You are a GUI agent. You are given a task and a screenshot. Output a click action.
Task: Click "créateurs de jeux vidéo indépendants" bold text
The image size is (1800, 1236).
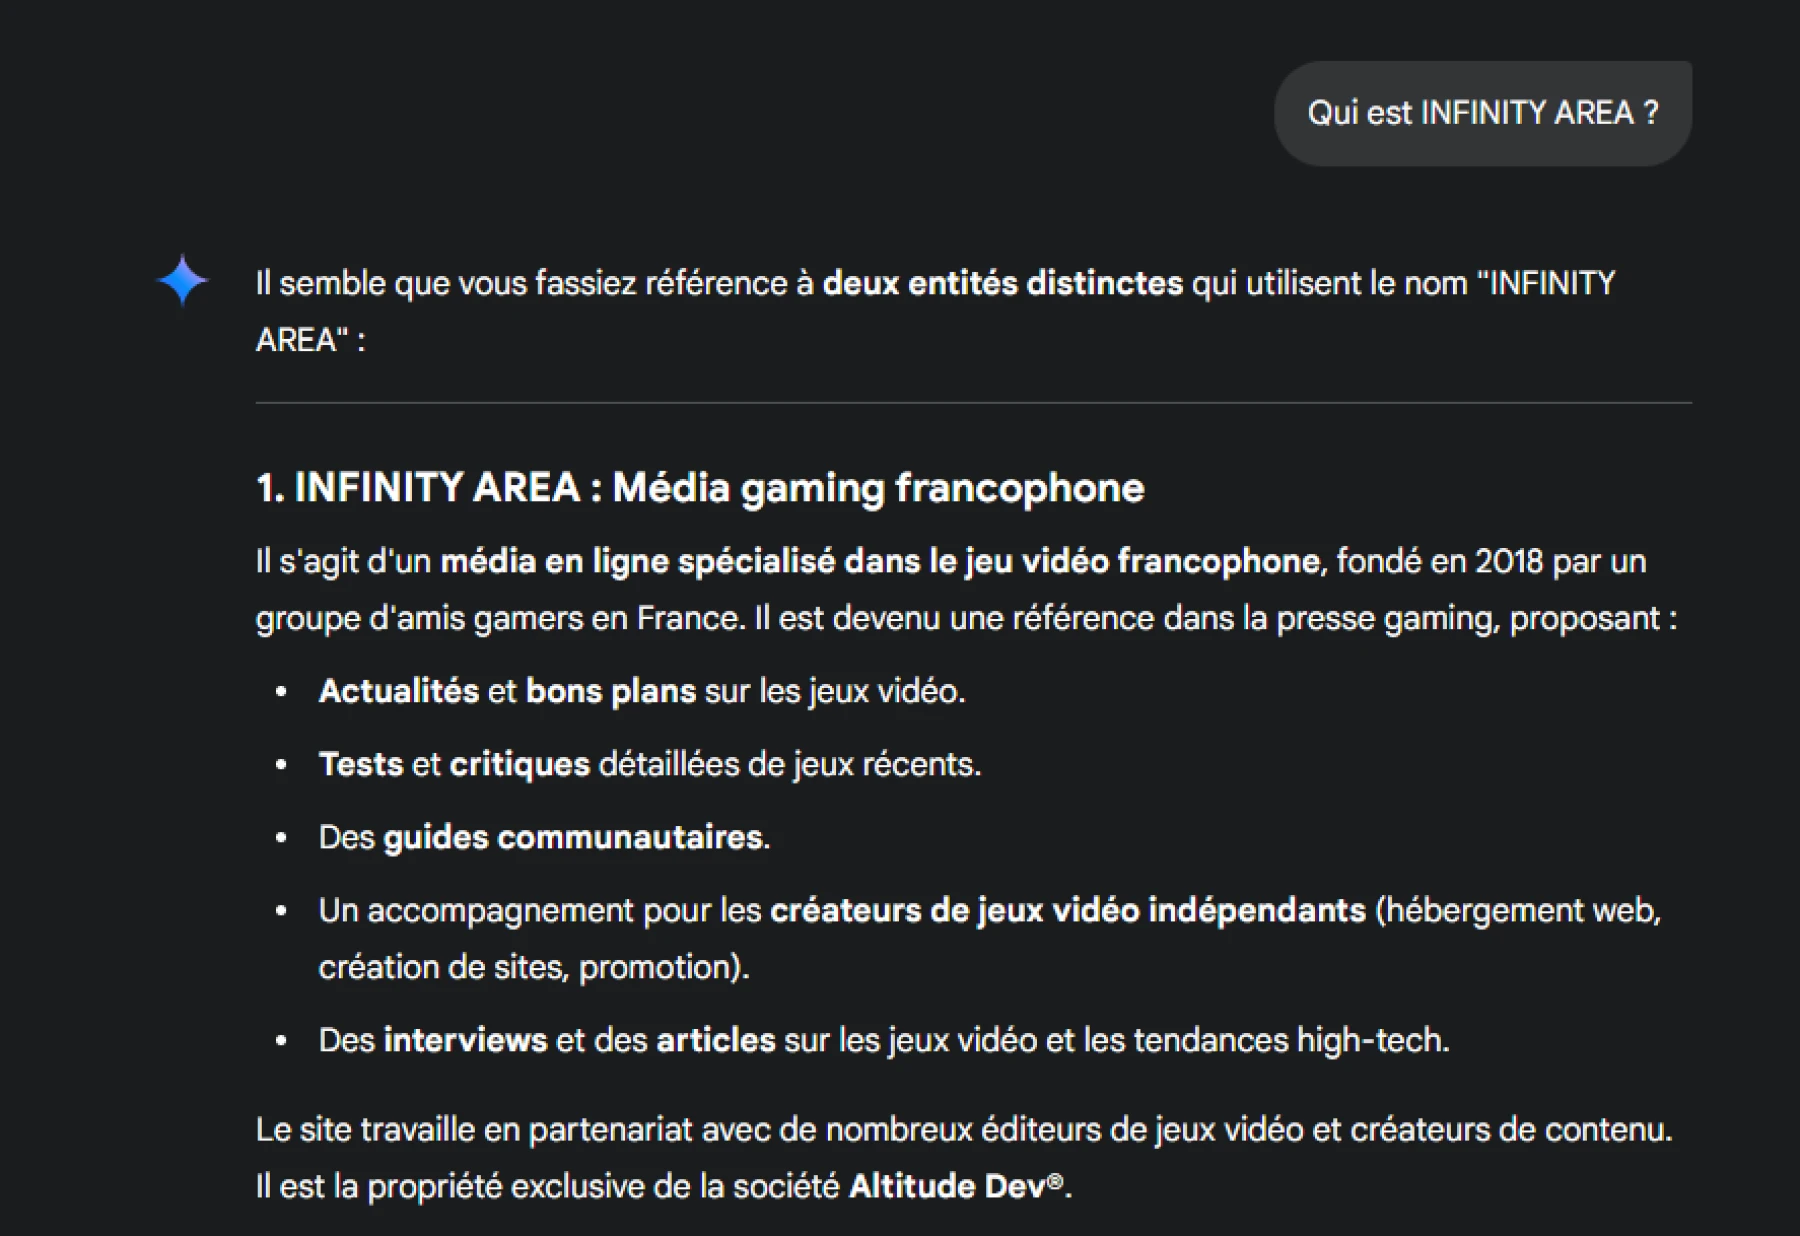pos(1067,911)
